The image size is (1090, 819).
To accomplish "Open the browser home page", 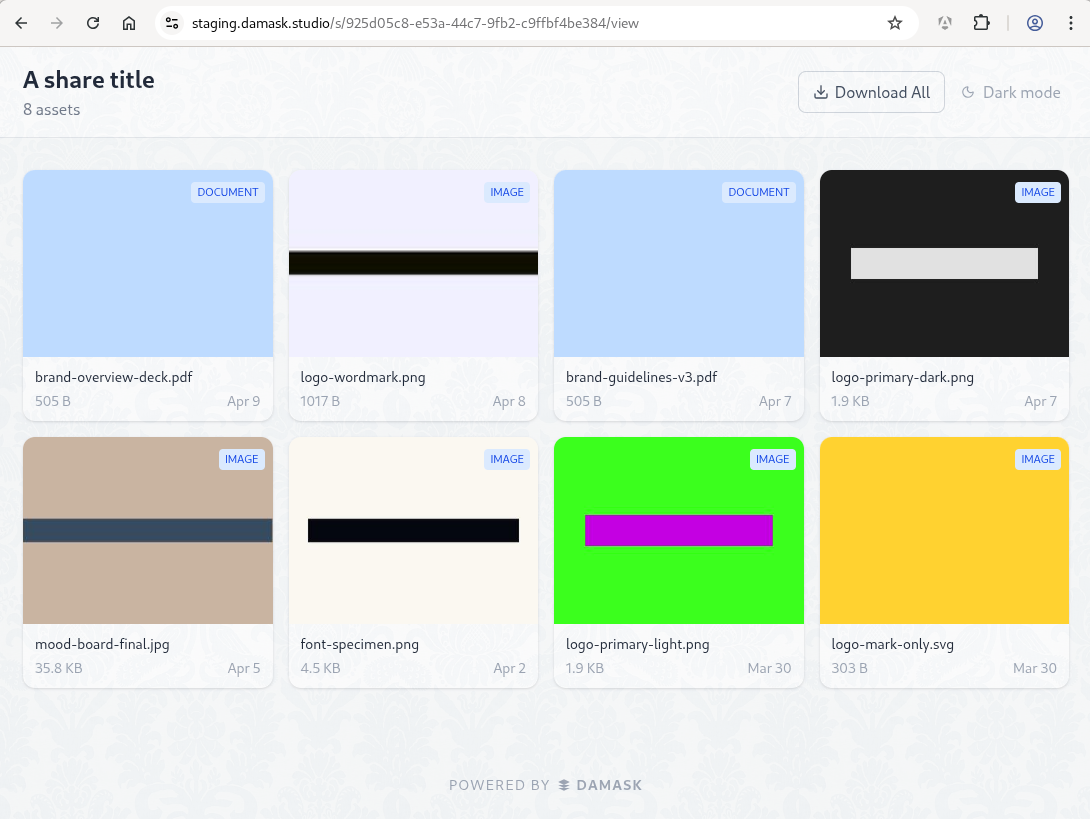I will (129, 23).
